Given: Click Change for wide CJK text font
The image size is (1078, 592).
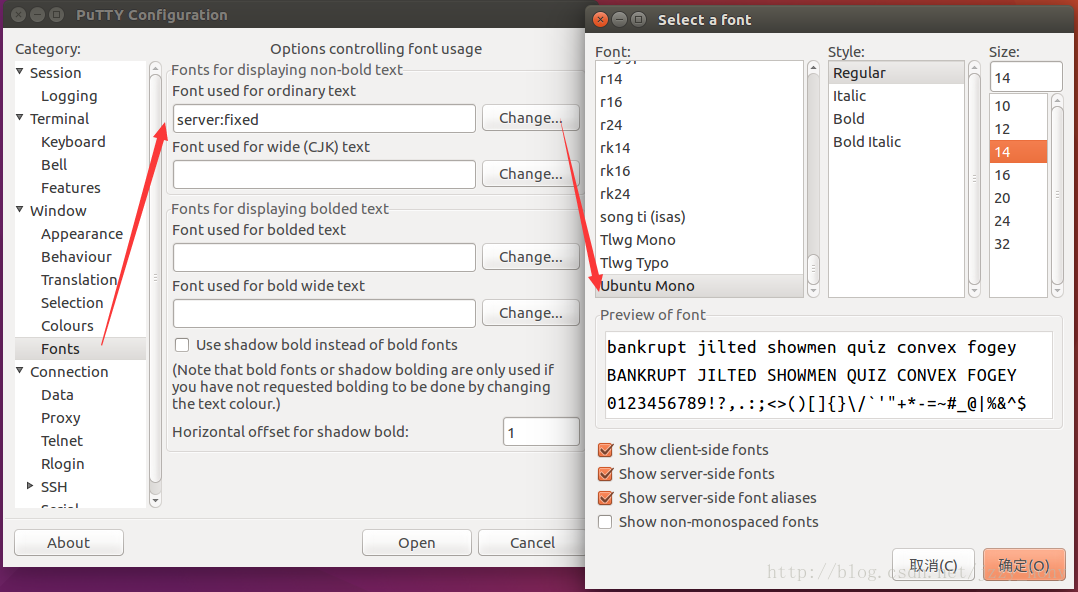Looking at the screenshot, I should click(530, 174).
